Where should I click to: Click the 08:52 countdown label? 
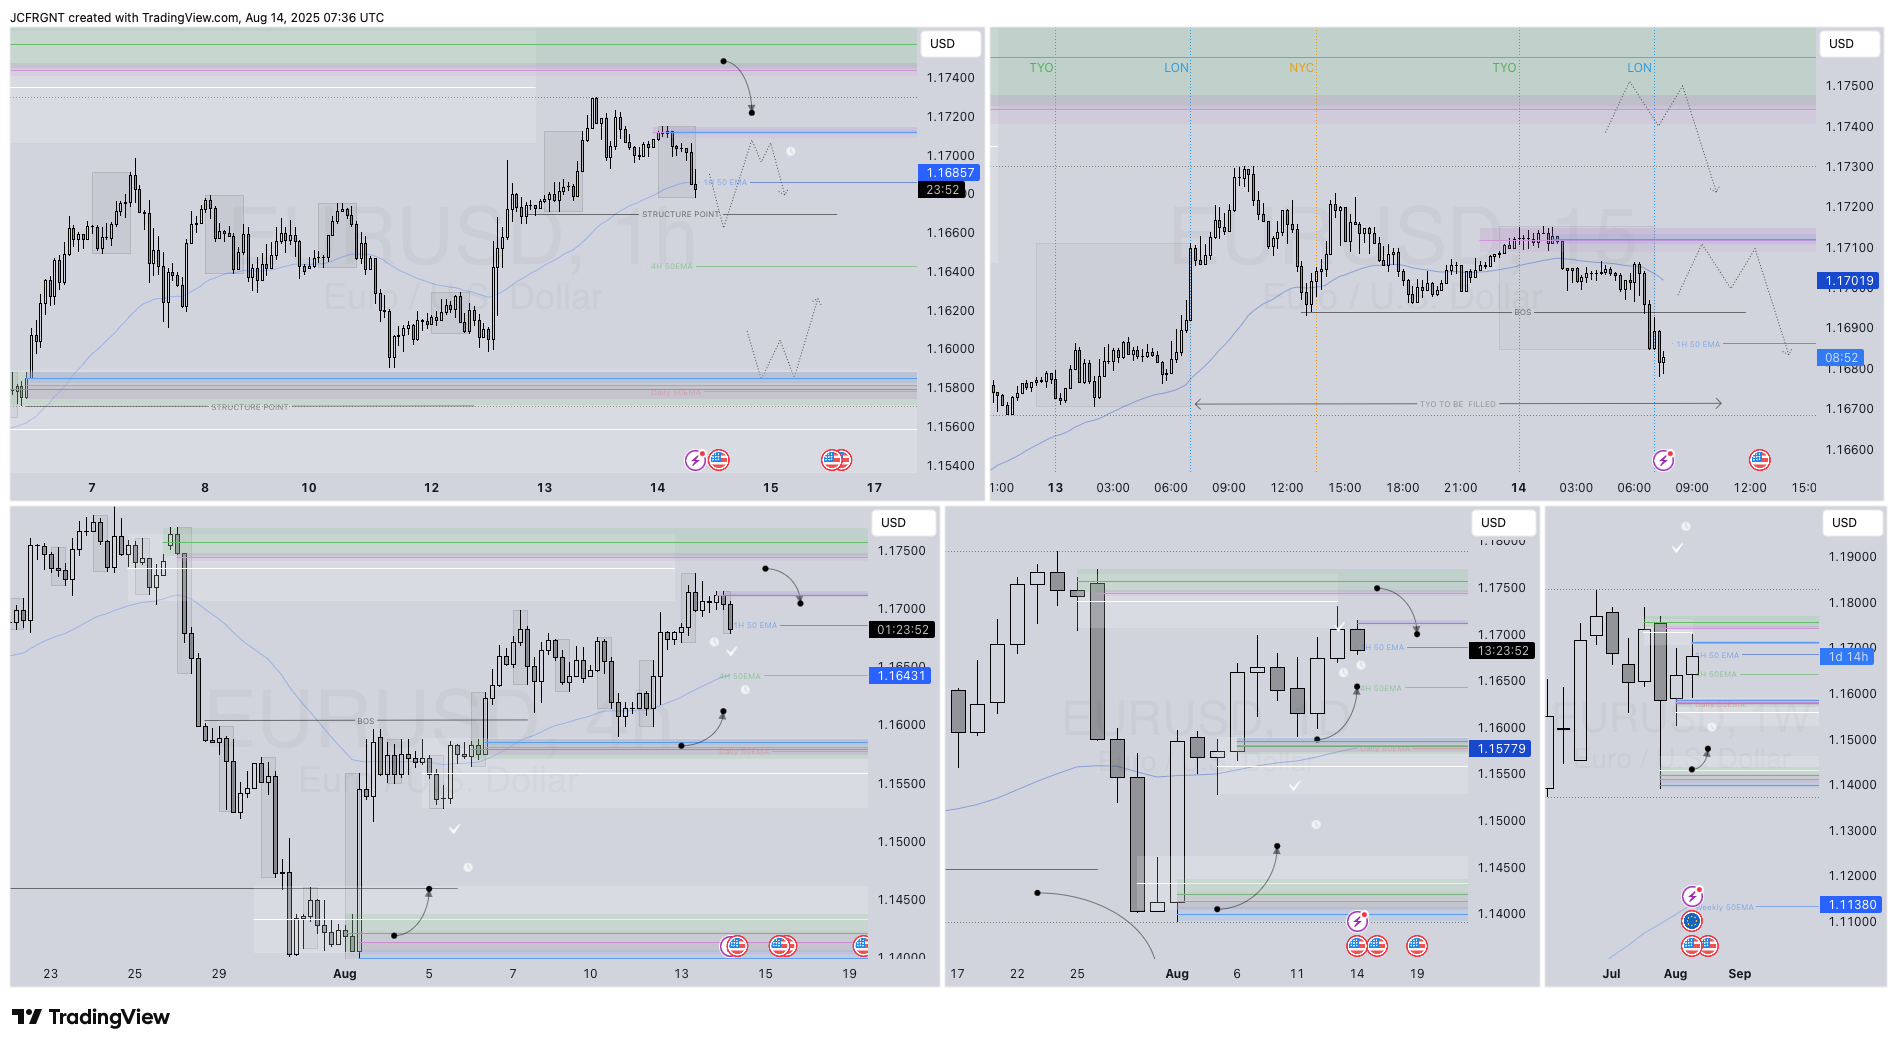(x=1841, y=358)
